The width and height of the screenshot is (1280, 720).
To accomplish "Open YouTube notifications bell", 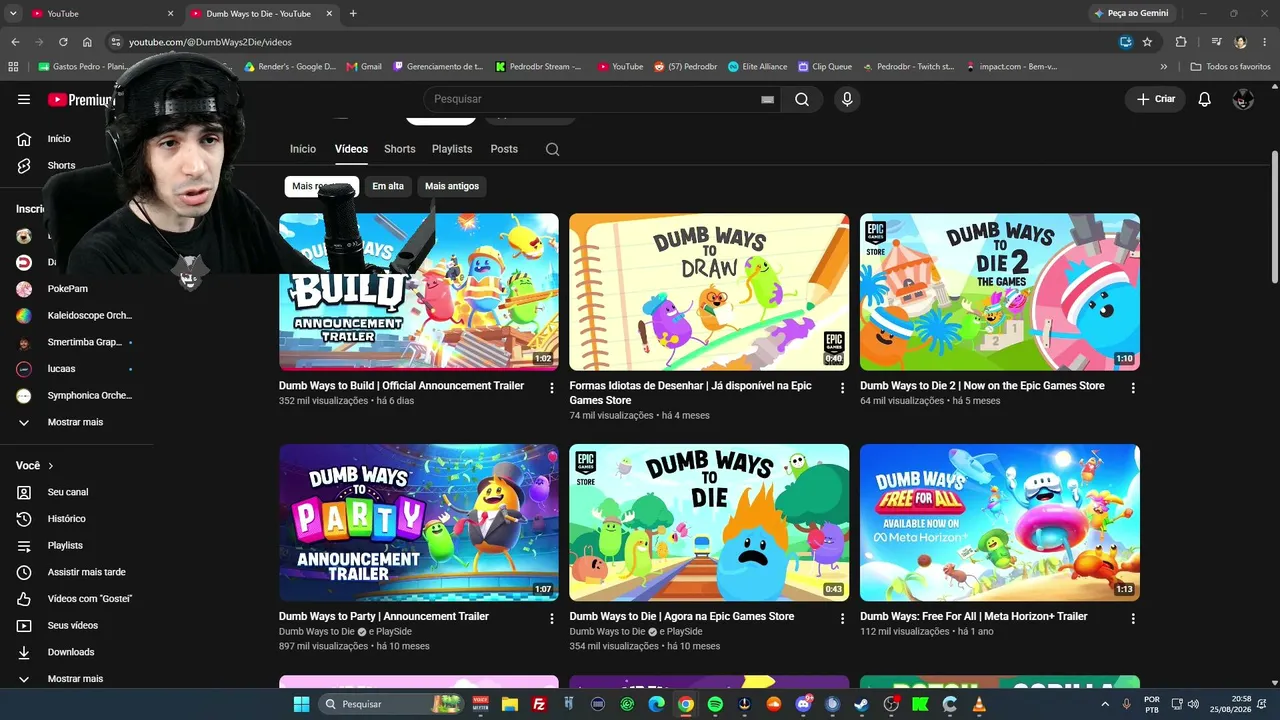I will pos(1205,99).
